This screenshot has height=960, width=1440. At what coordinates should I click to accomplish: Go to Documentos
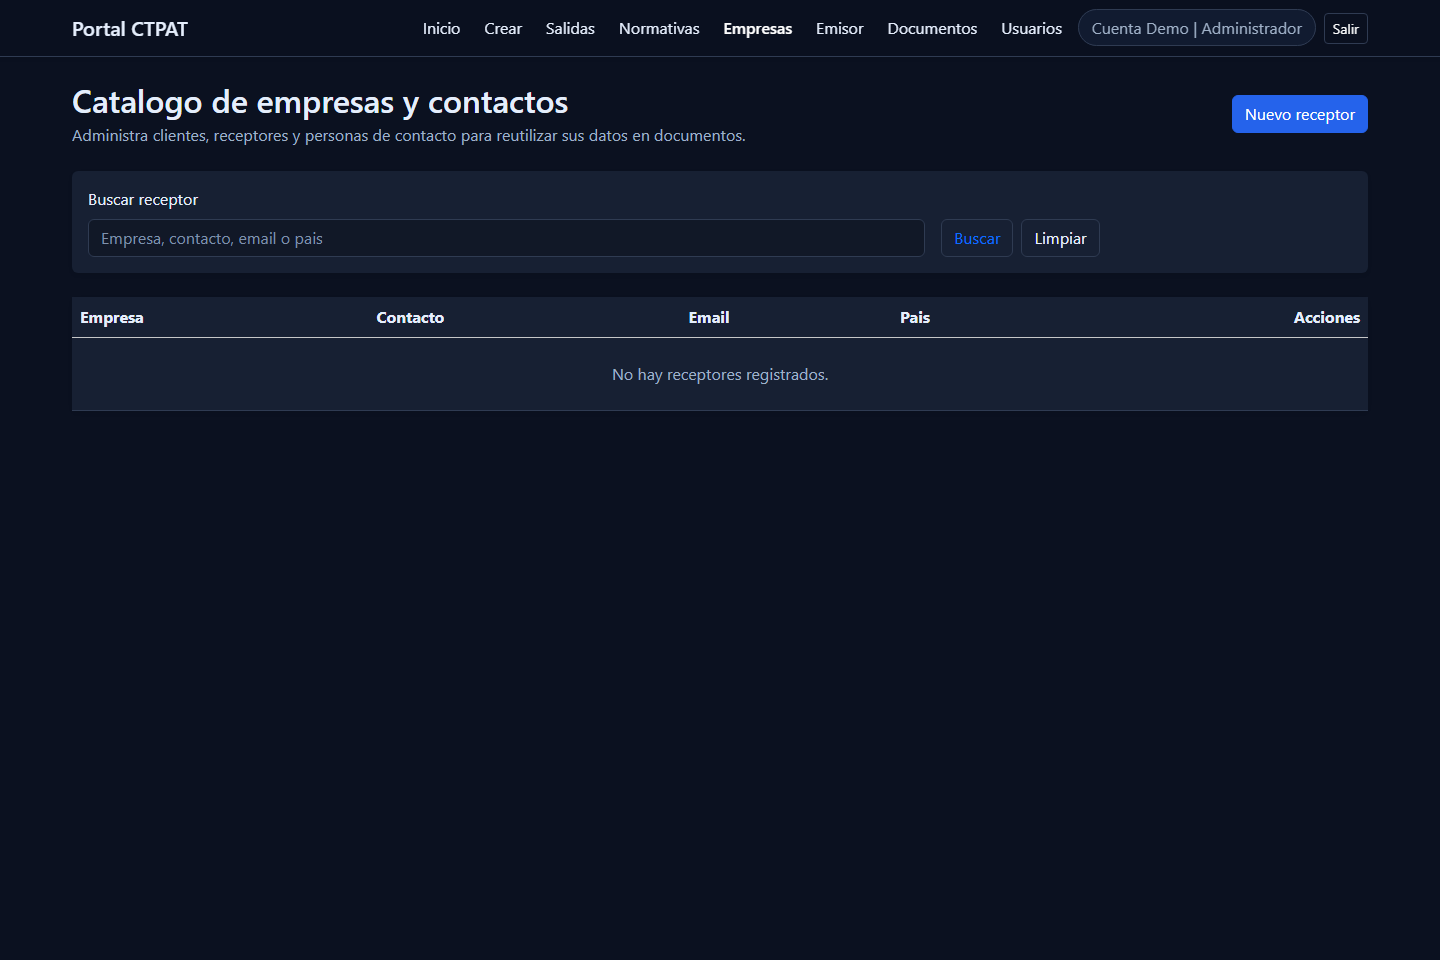(x=932, y=29)
